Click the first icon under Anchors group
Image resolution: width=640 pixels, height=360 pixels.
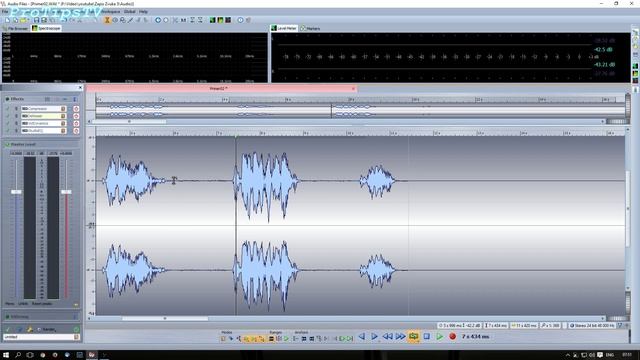click(296, 339)
